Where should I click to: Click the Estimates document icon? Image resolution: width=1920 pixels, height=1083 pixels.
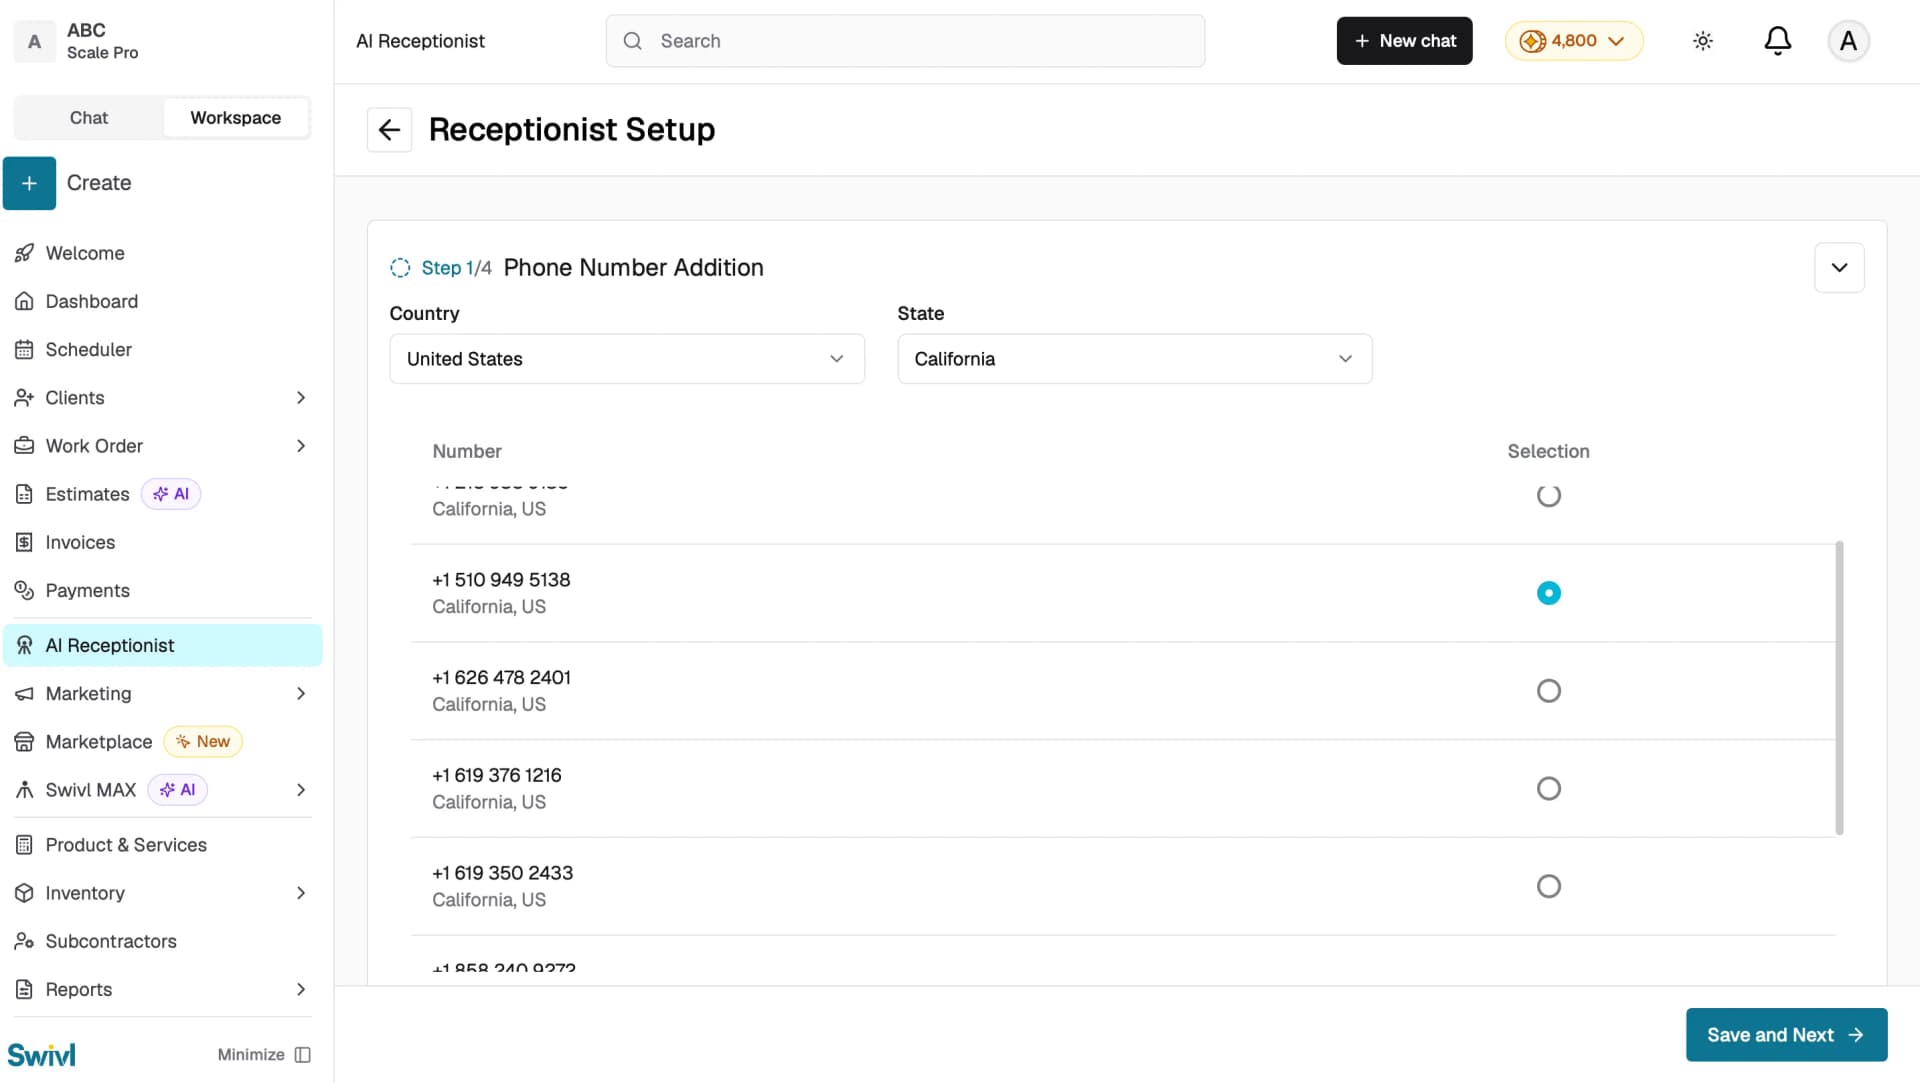pyautogui.click(x=24, y=494)
